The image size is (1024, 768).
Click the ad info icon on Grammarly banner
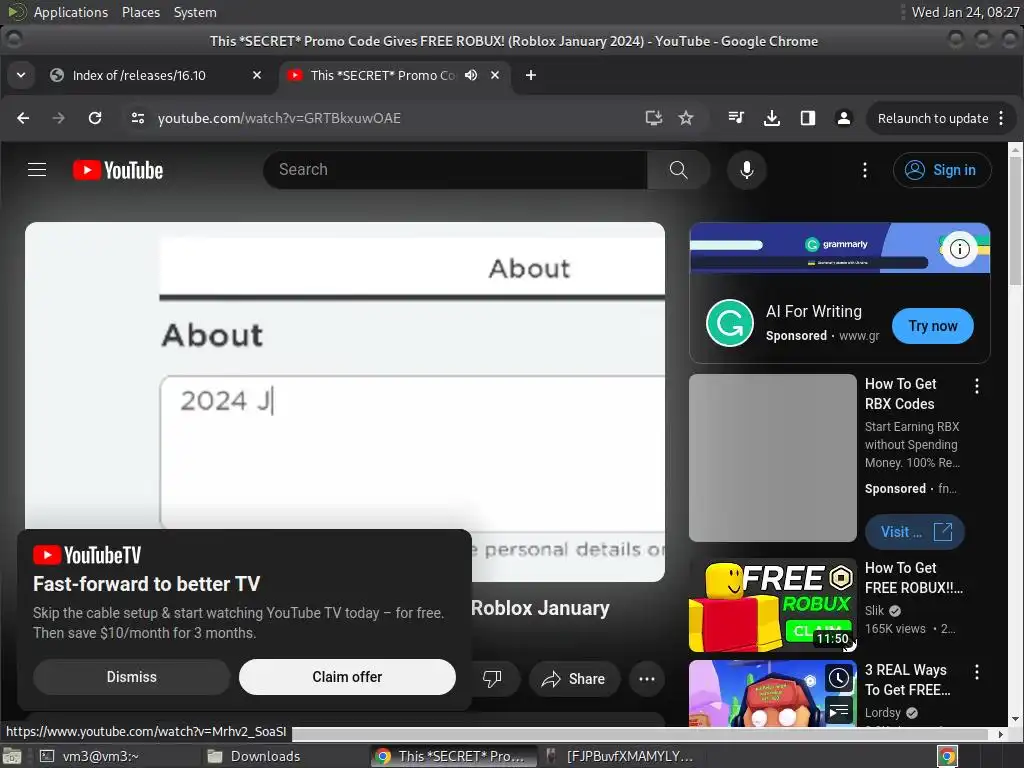click(959, 249)
